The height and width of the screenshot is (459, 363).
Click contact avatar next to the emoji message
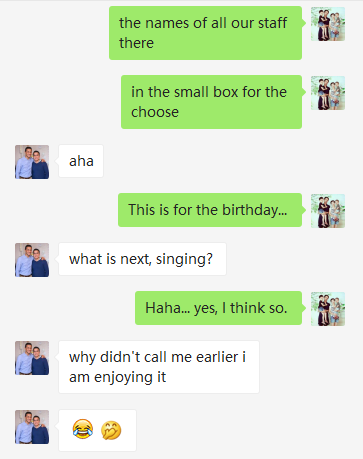click(x=32, y=427)
